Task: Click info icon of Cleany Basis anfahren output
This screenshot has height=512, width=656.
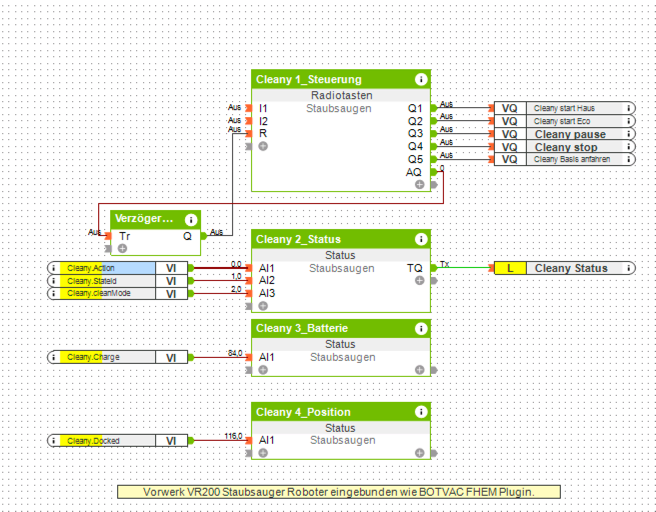Action: tap(628, 159)
